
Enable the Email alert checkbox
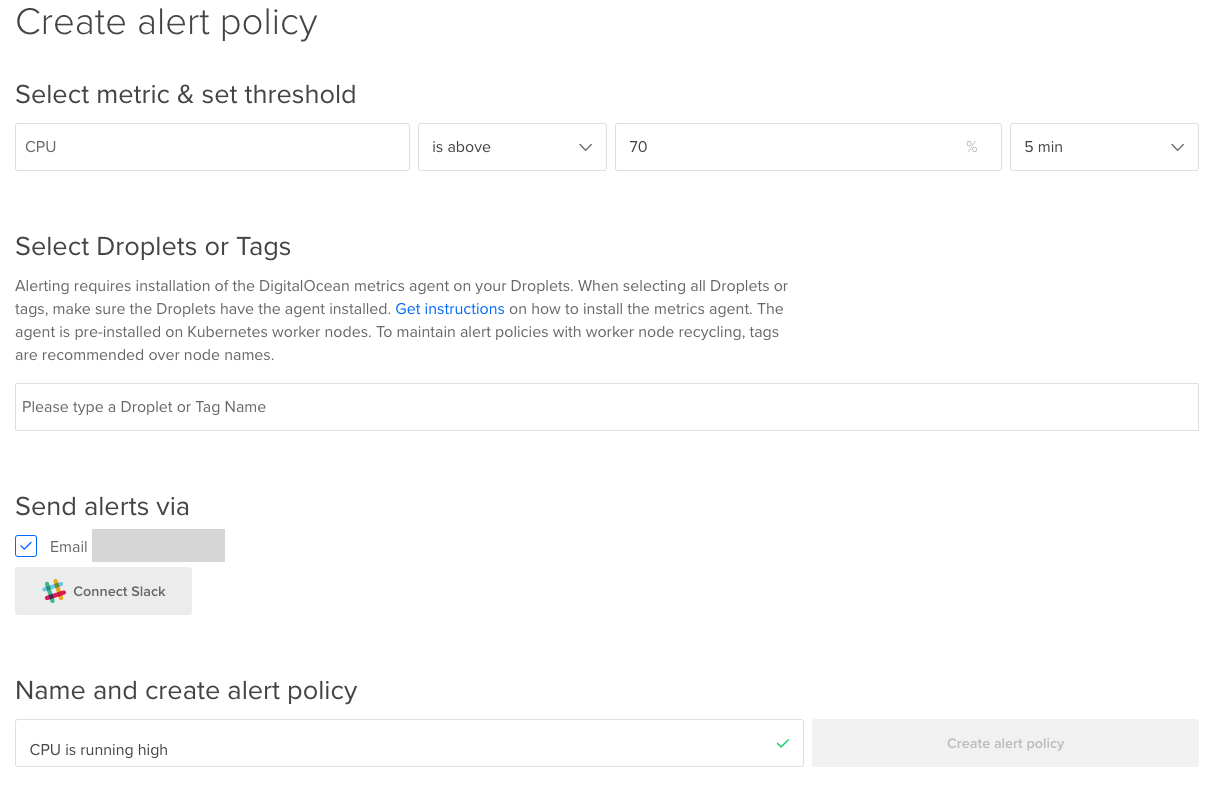click(x=25, y=545)
